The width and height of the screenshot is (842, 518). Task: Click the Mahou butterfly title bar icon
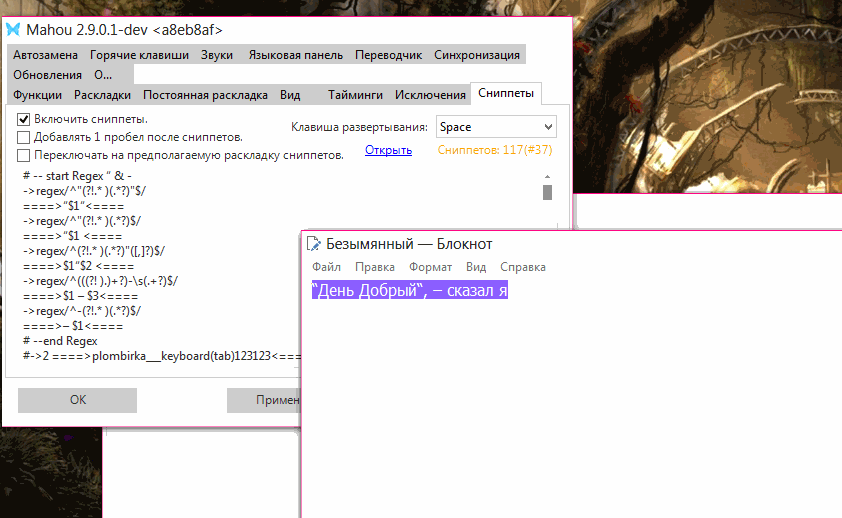pos(13,30)
